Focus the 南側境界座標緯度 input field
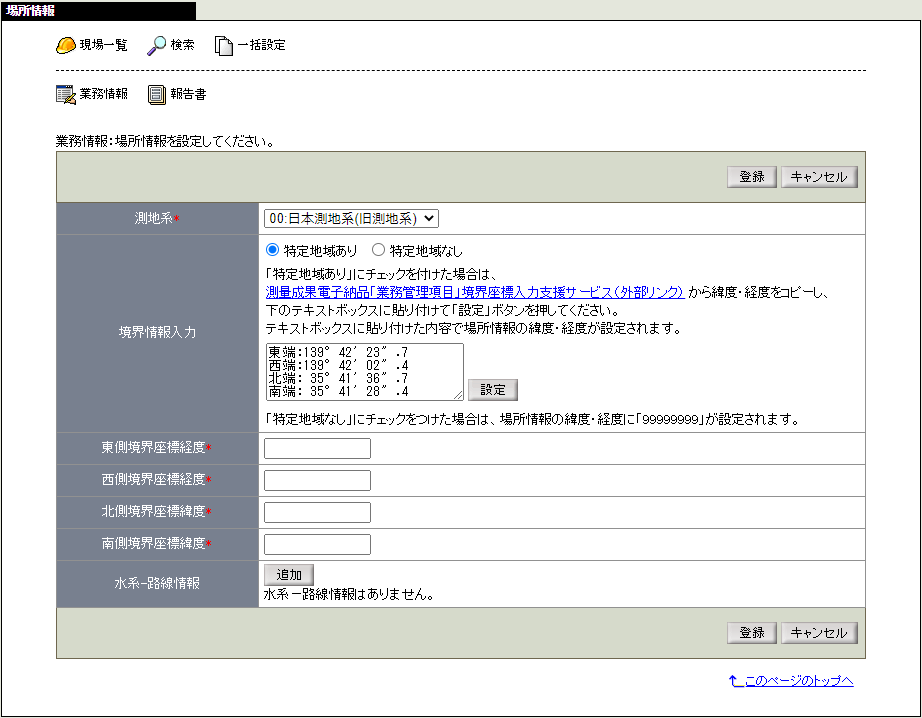 click(x=318, y=544)
